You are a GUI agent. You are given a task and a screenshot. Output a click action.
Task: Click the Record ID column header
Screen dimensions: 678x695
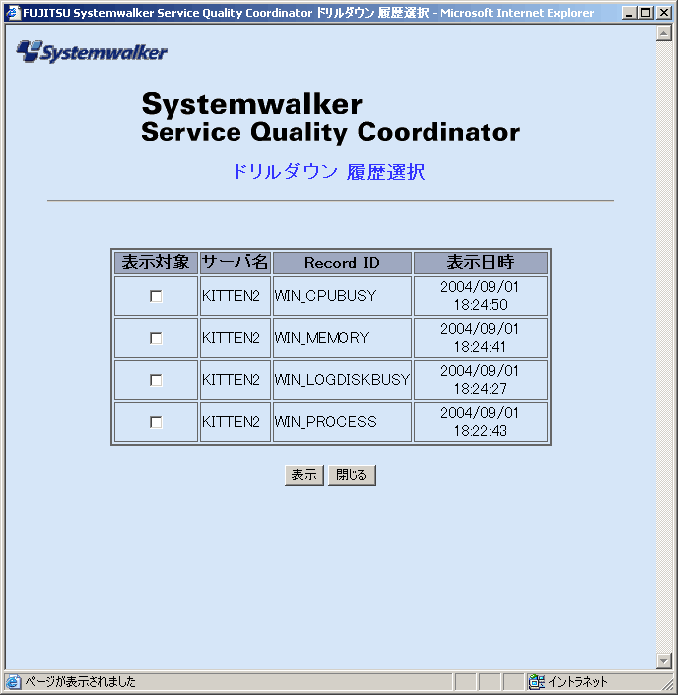(x=342, y=262)
